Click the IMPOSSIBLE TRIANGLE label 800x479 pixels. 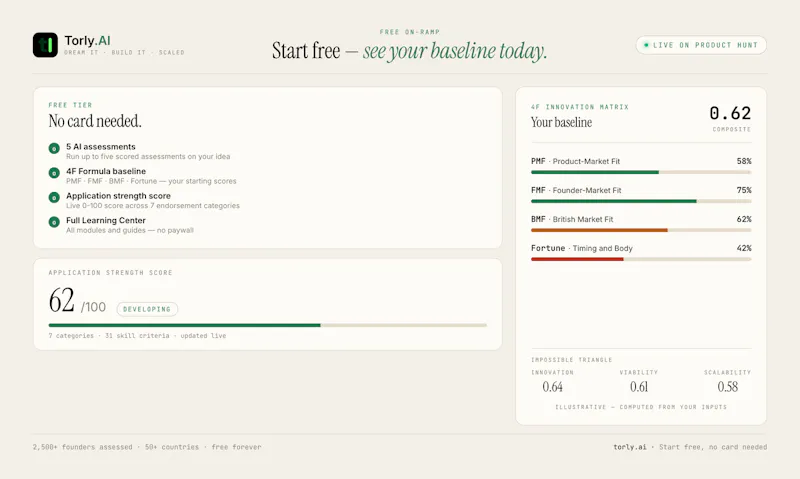pos(571,360)
